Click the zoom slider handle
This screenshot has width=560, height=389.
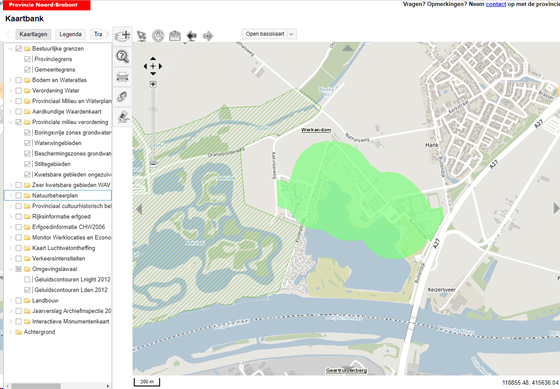pos(153,110)
